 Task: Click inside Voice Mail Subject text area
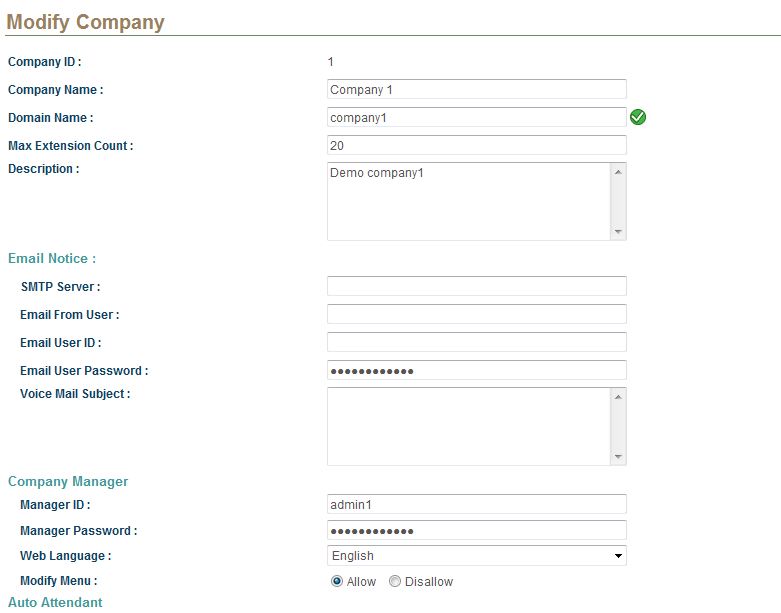point(469,427)
